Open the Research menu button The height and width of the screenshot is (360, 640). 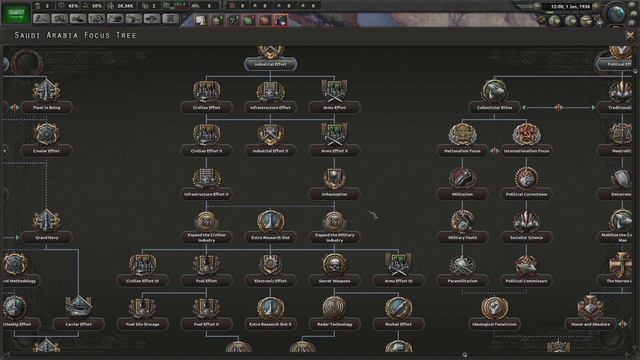(60, 18)
